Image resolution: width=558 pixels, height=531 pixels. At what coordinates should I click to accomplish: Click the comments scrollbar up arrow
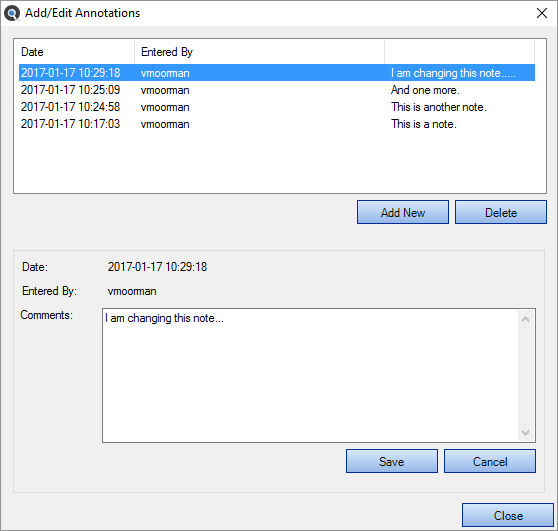(525, 319)
